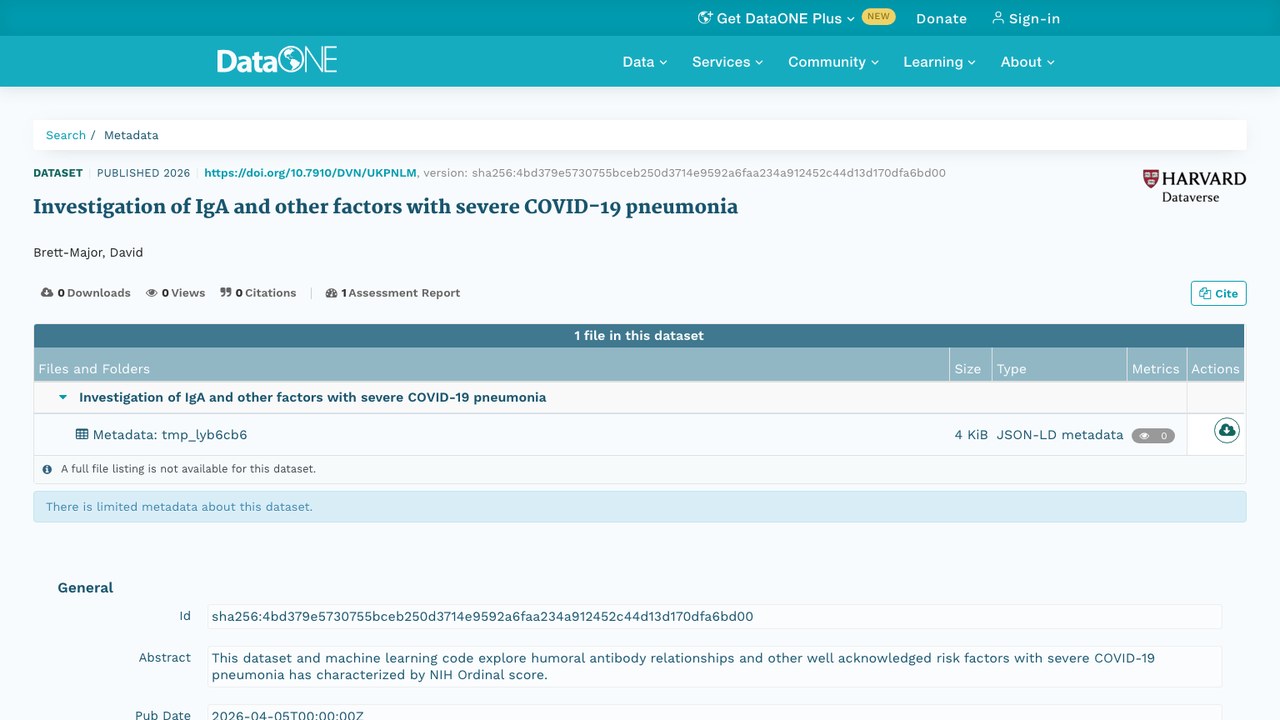Open the dataset DOI link
This screenshot has height=720, width=1280.
(x=311, y=173)
